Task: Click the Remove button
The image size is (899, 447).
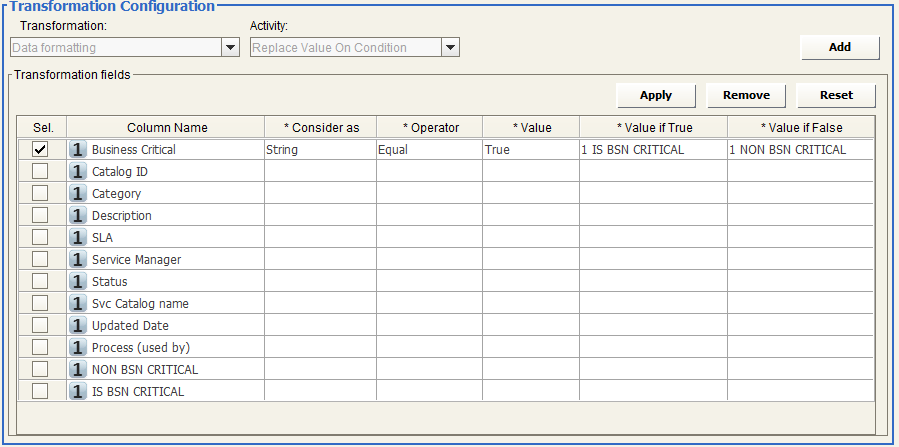Action: coord(746,95)
